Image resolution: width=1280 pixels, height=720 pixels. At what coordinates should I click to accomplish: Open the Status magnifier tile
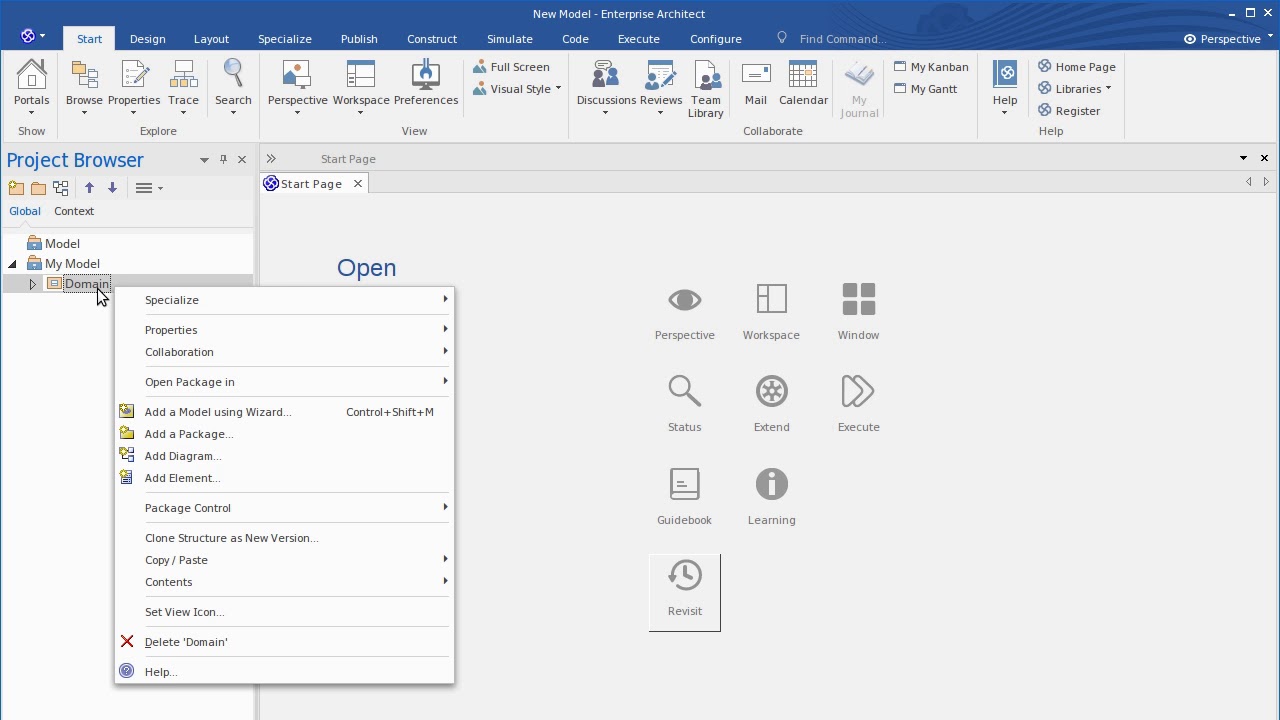[685, 404]
